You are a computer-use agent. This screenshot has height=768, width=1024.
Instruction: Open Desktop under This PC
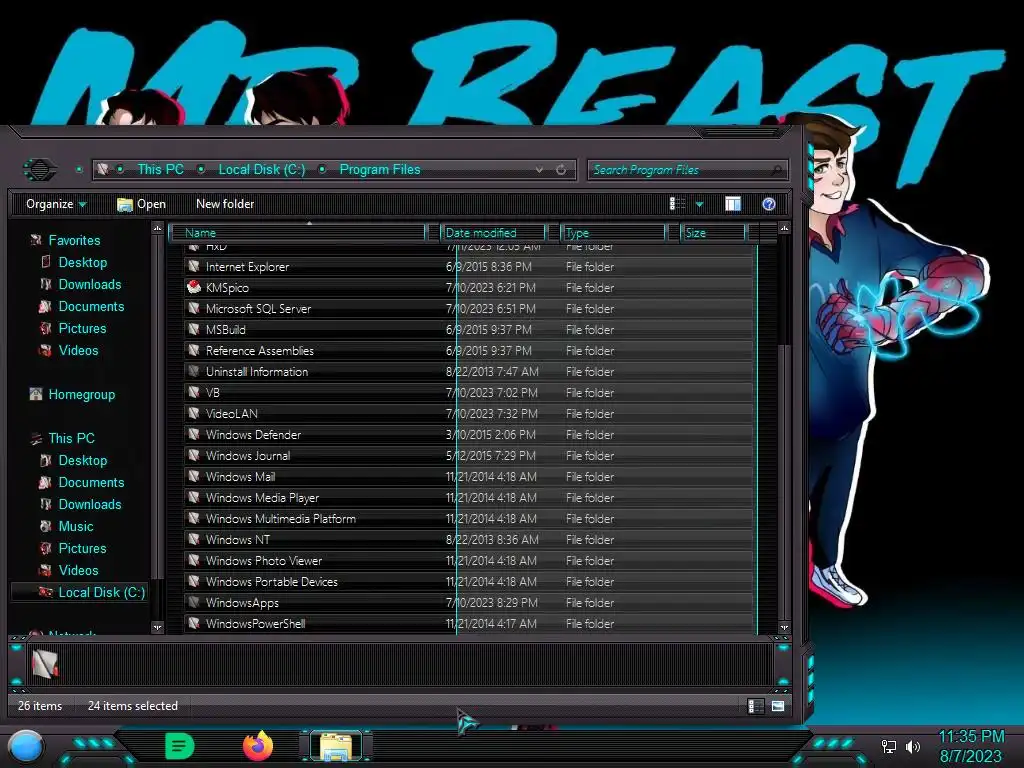coord(82,460)
